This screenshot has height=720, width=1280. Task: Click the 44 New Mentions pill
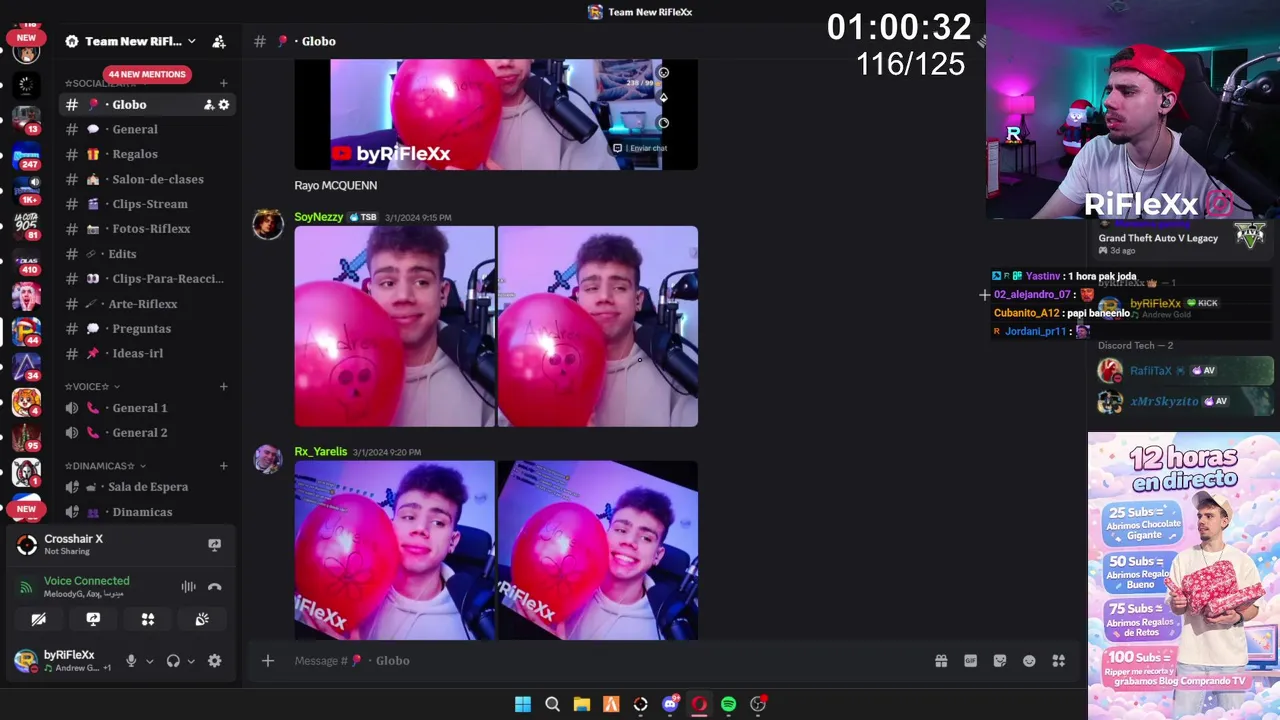(x=147, y=74)
